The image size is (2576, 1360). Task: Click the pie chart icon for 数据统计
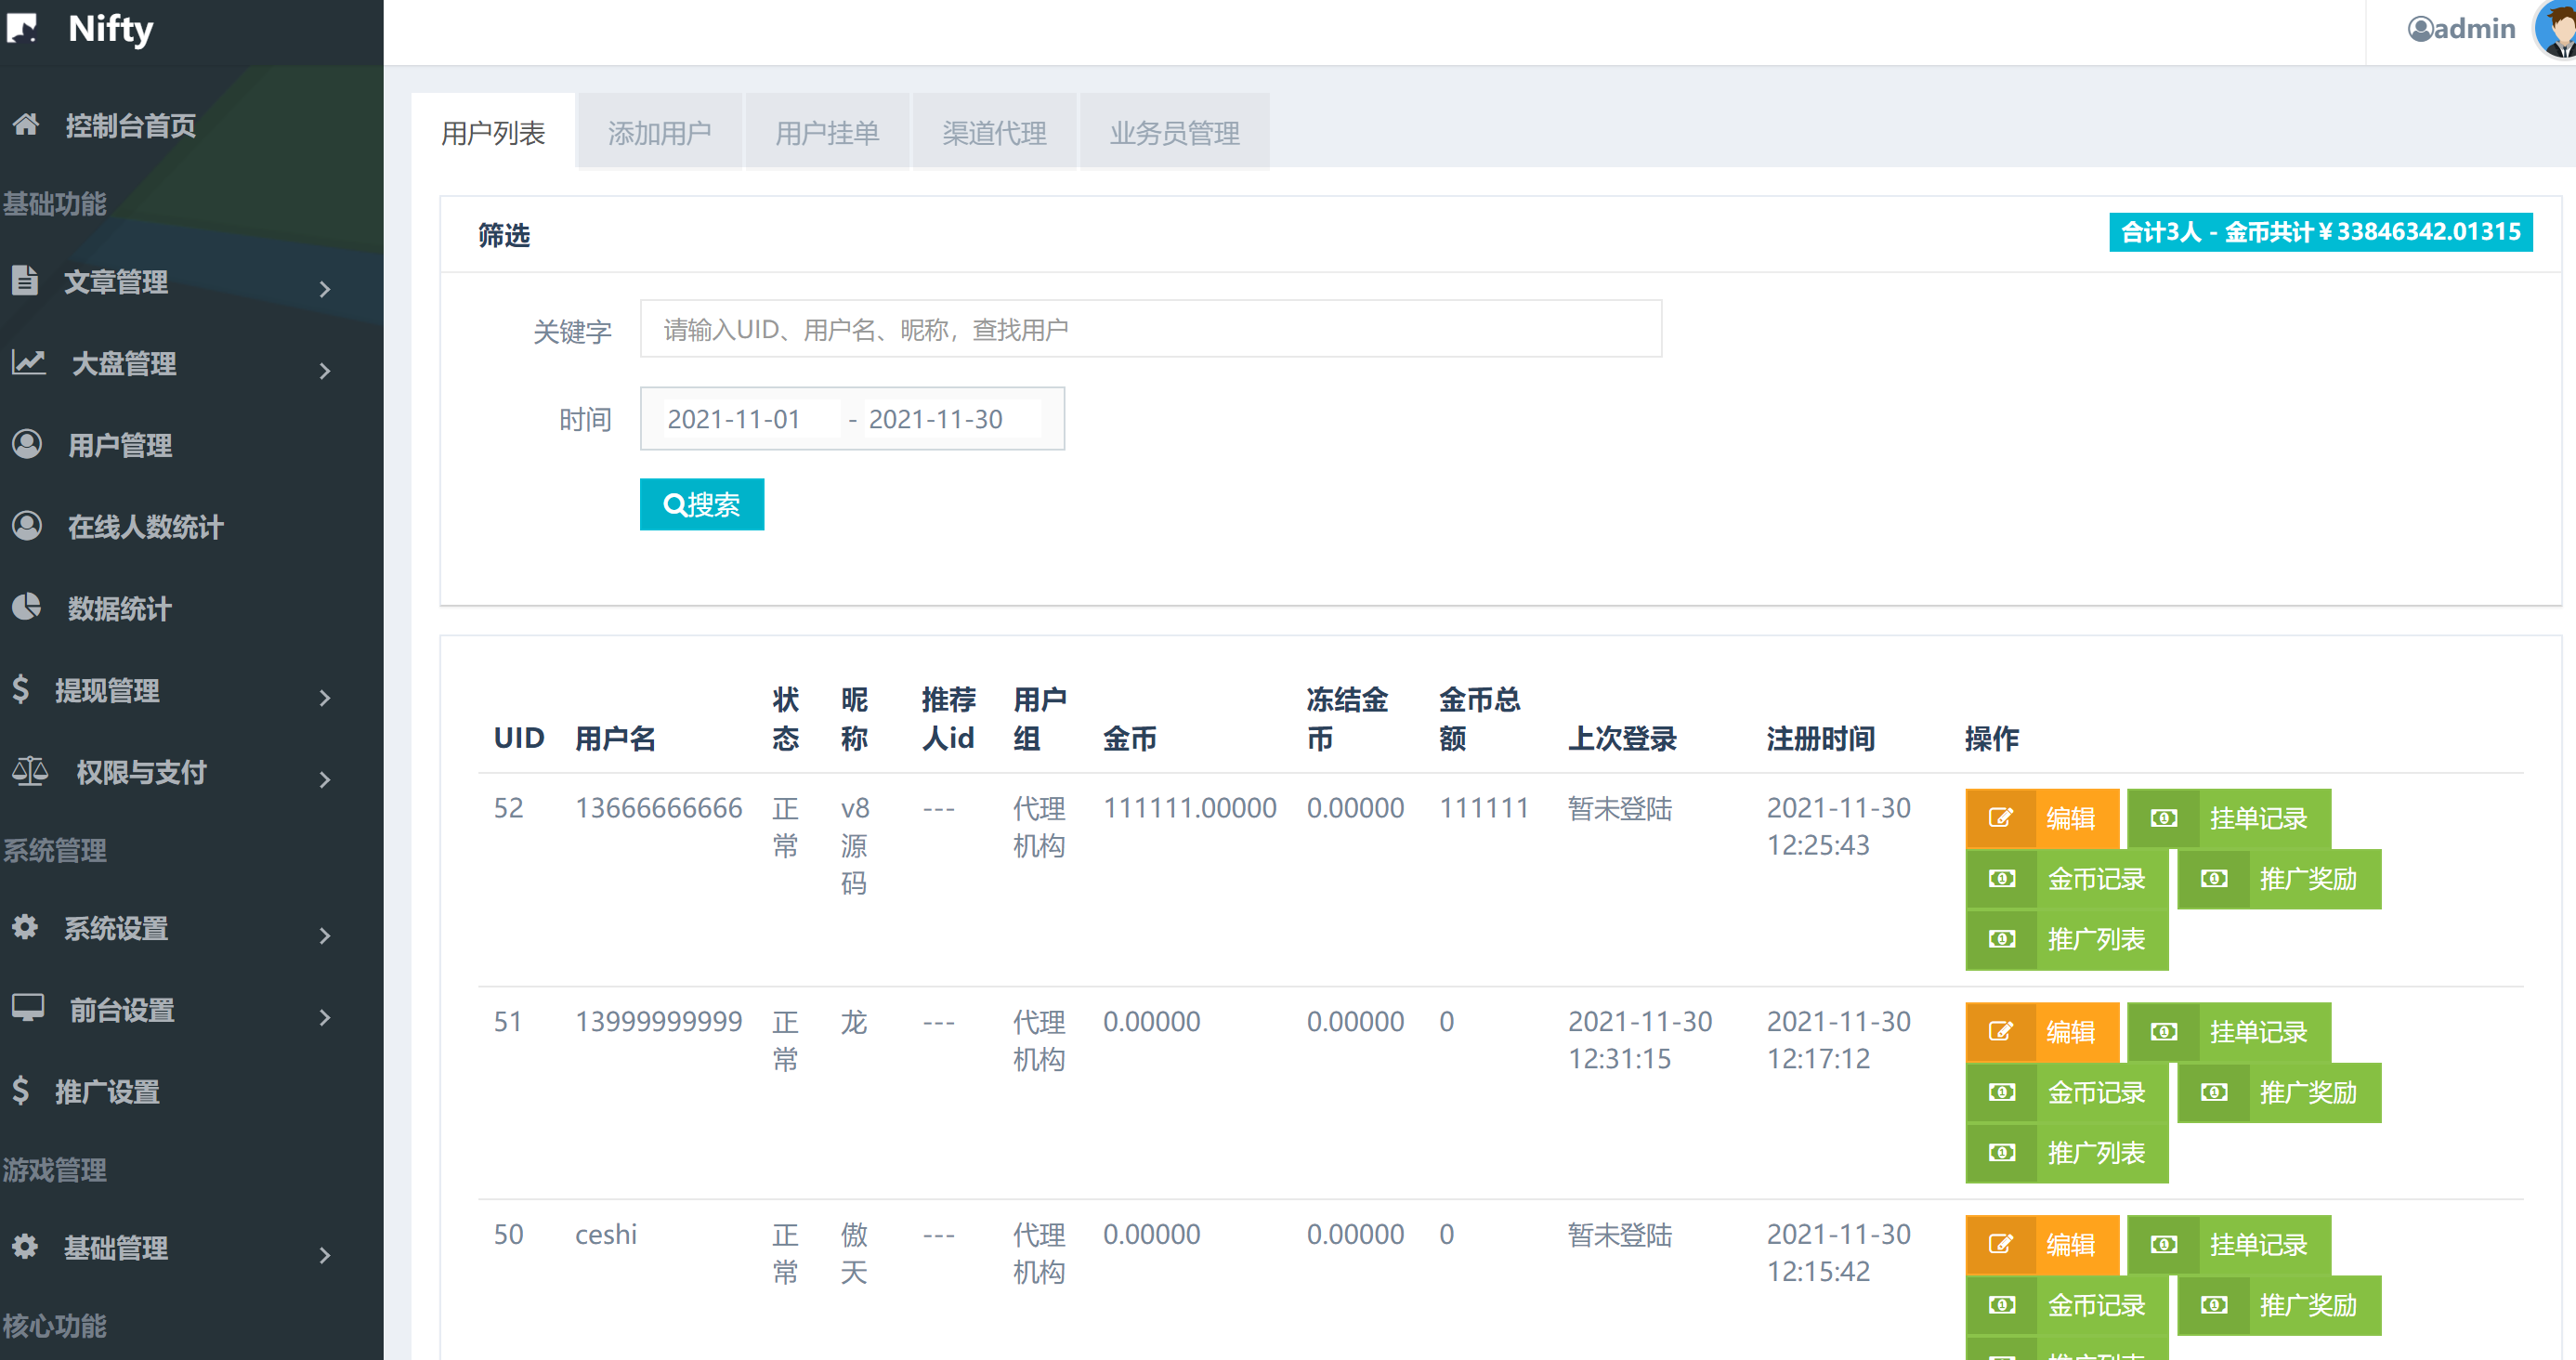[x=27, y=606]
